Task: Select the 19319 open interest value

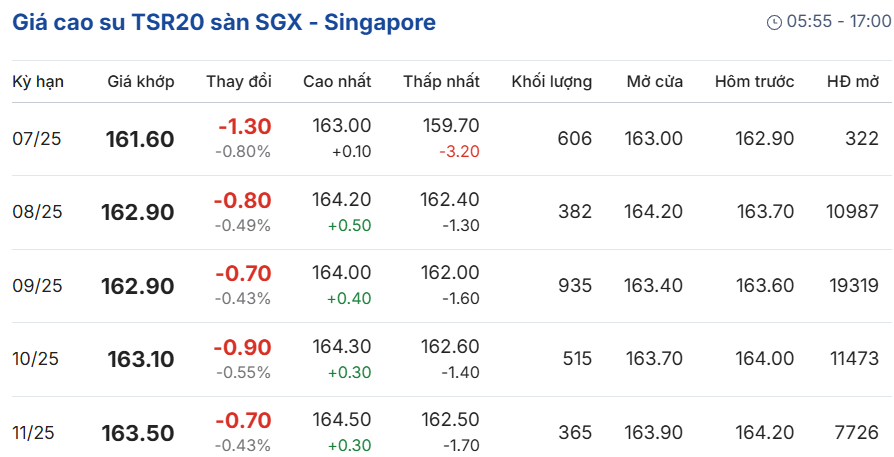Action: point(854,285)
